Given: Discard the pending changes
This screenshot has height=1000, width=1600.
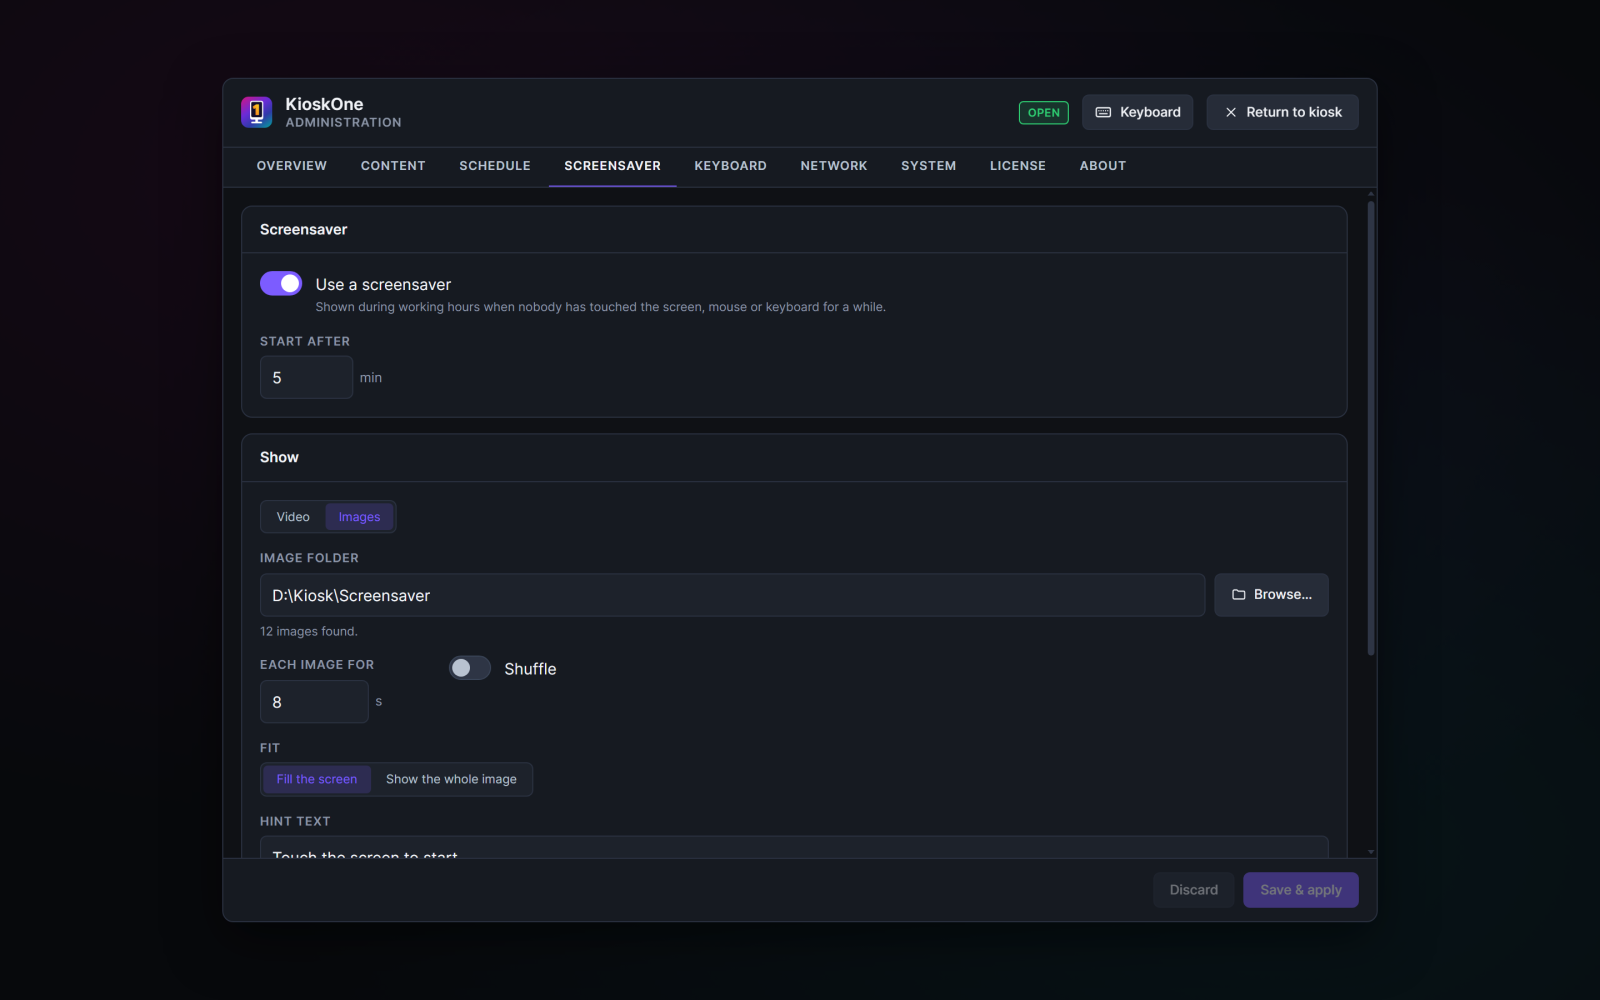Looking at the screenshot, I should click(x=1194, y=890).
